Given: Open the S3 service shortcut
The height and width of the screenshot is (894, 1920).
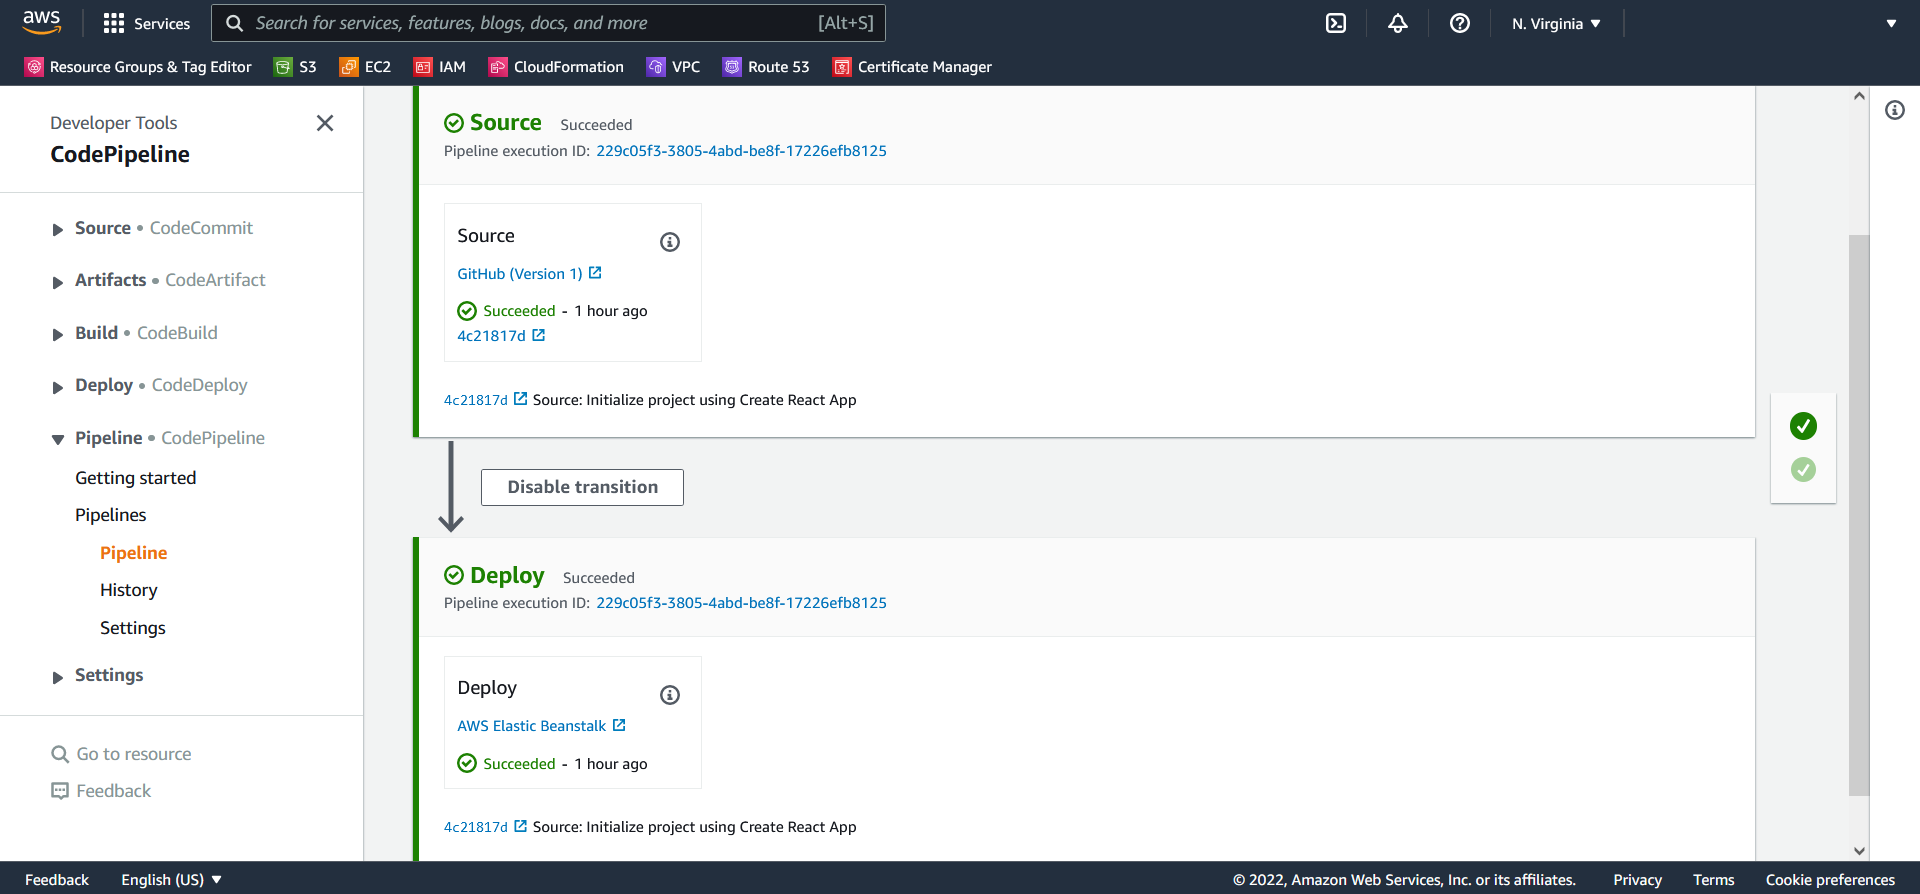Looking at the screenshot, I should pos(295,67).
